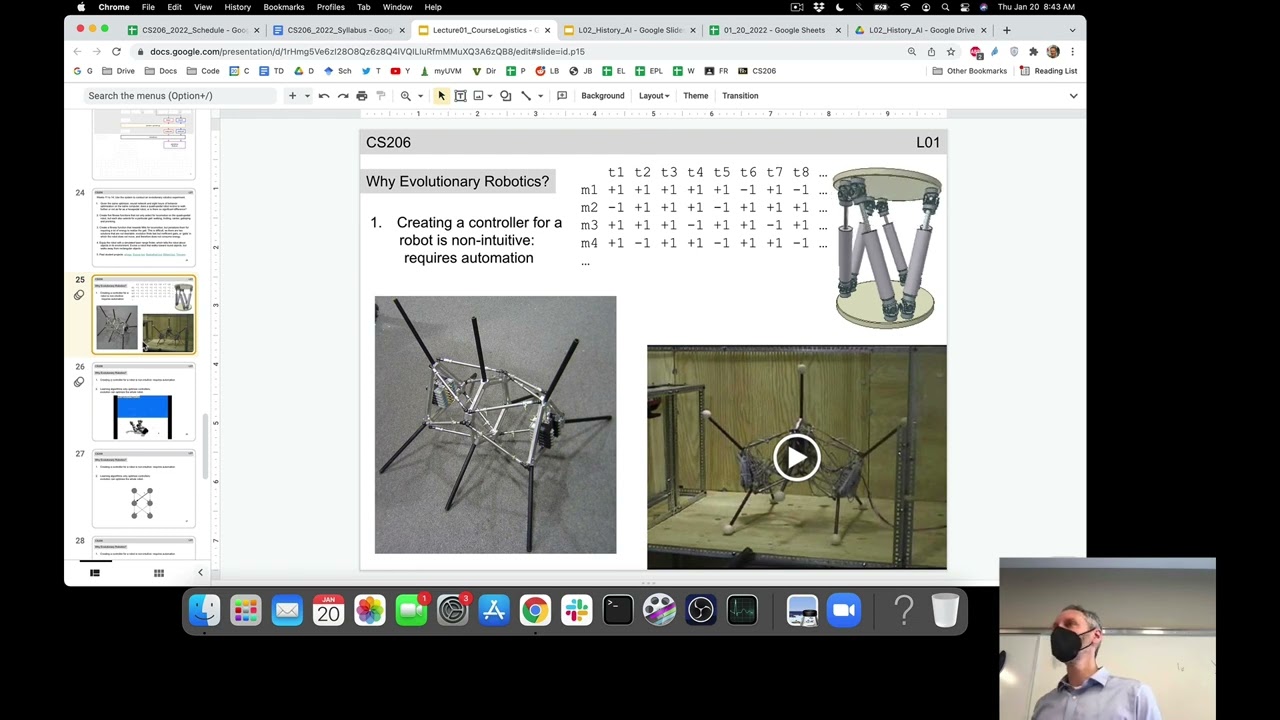This screenshot has width=1280, height=720.
Task: Open the History menu in menu bar
Action: point(237,7)
